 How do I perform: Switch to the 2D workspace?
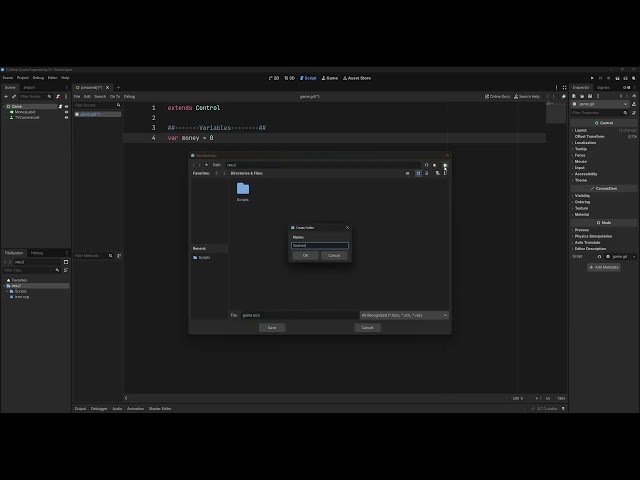274,78
